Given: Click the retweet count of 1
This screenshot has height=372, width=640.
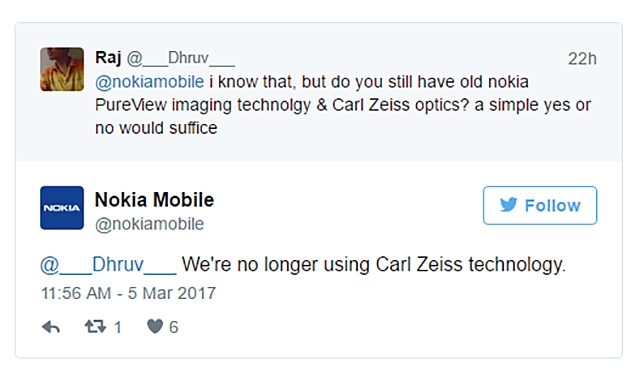Looking at the screenshot, I should pos(118,327).
